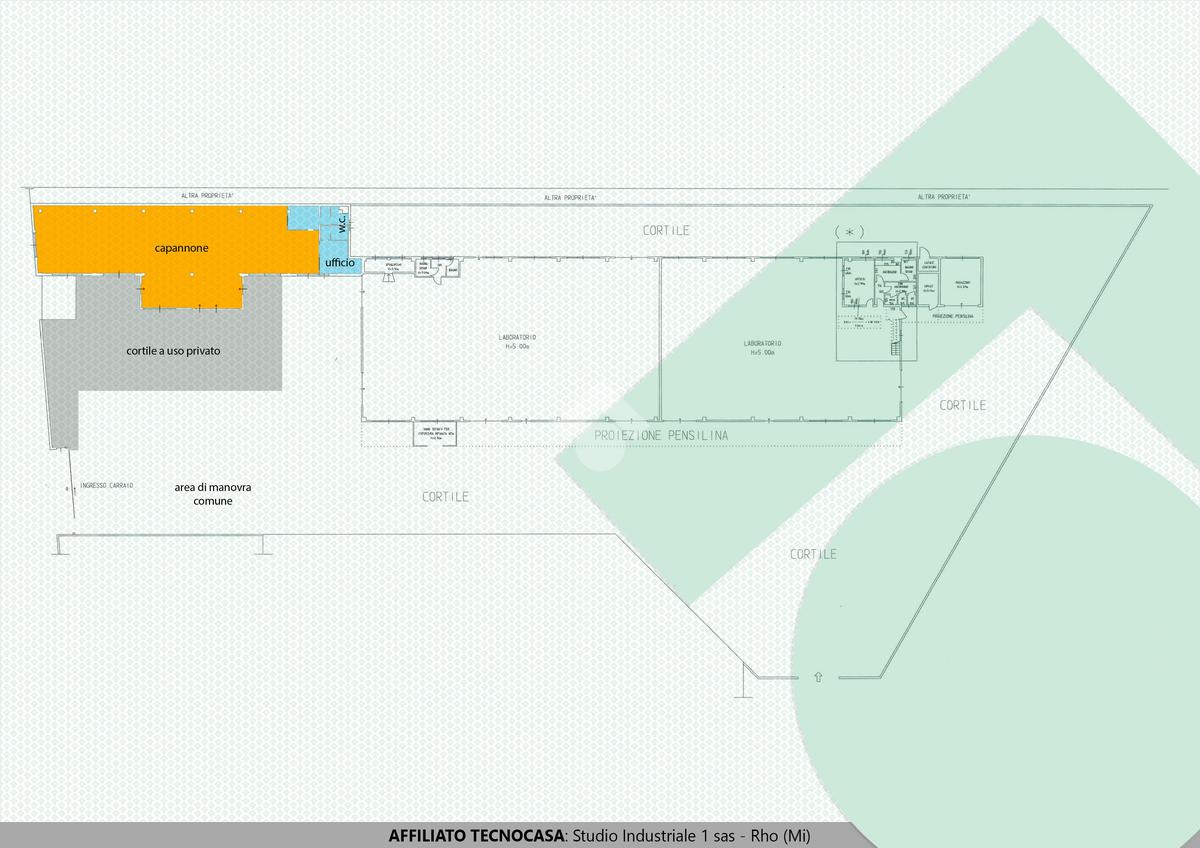Click the small boxed note below the laboratory wall
Viewport: 1200px width, 848px height.
click(x=437, y=433)
